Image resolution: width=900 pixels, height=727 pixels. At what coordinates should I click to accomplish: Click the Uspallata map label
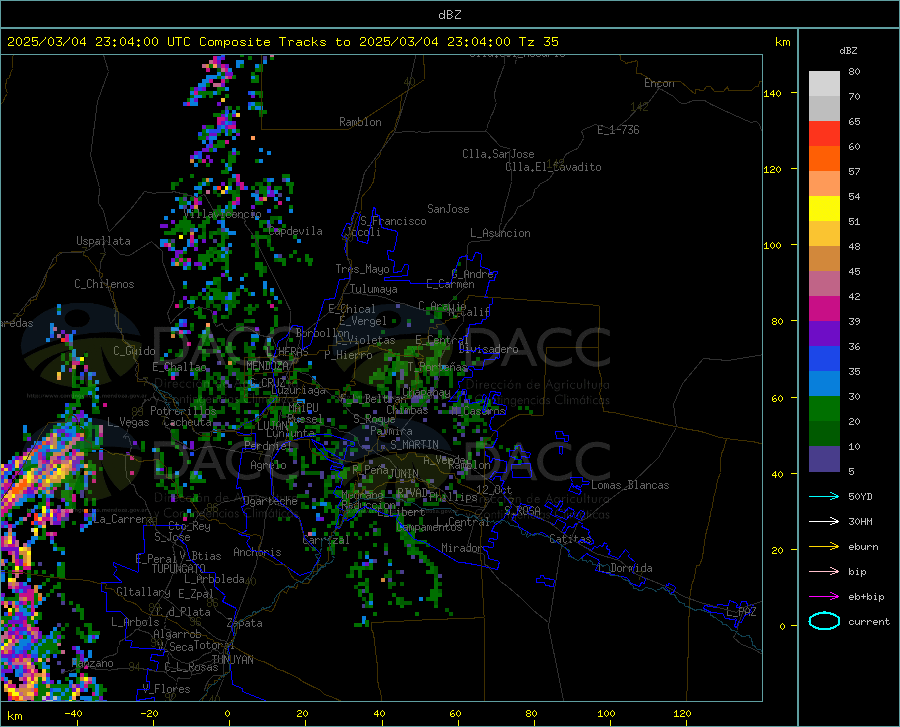[x=103, y=241]
